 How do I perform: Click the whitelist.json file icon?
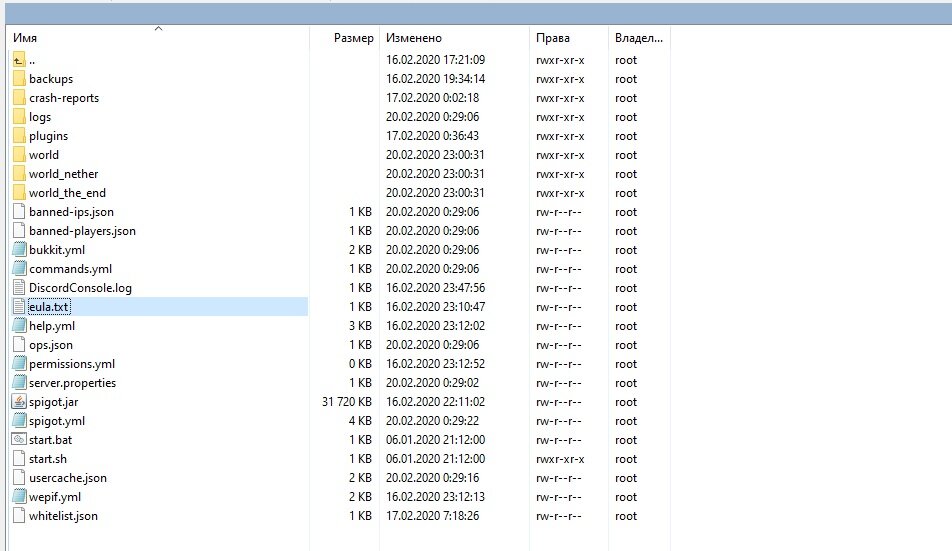pos(19,516)
